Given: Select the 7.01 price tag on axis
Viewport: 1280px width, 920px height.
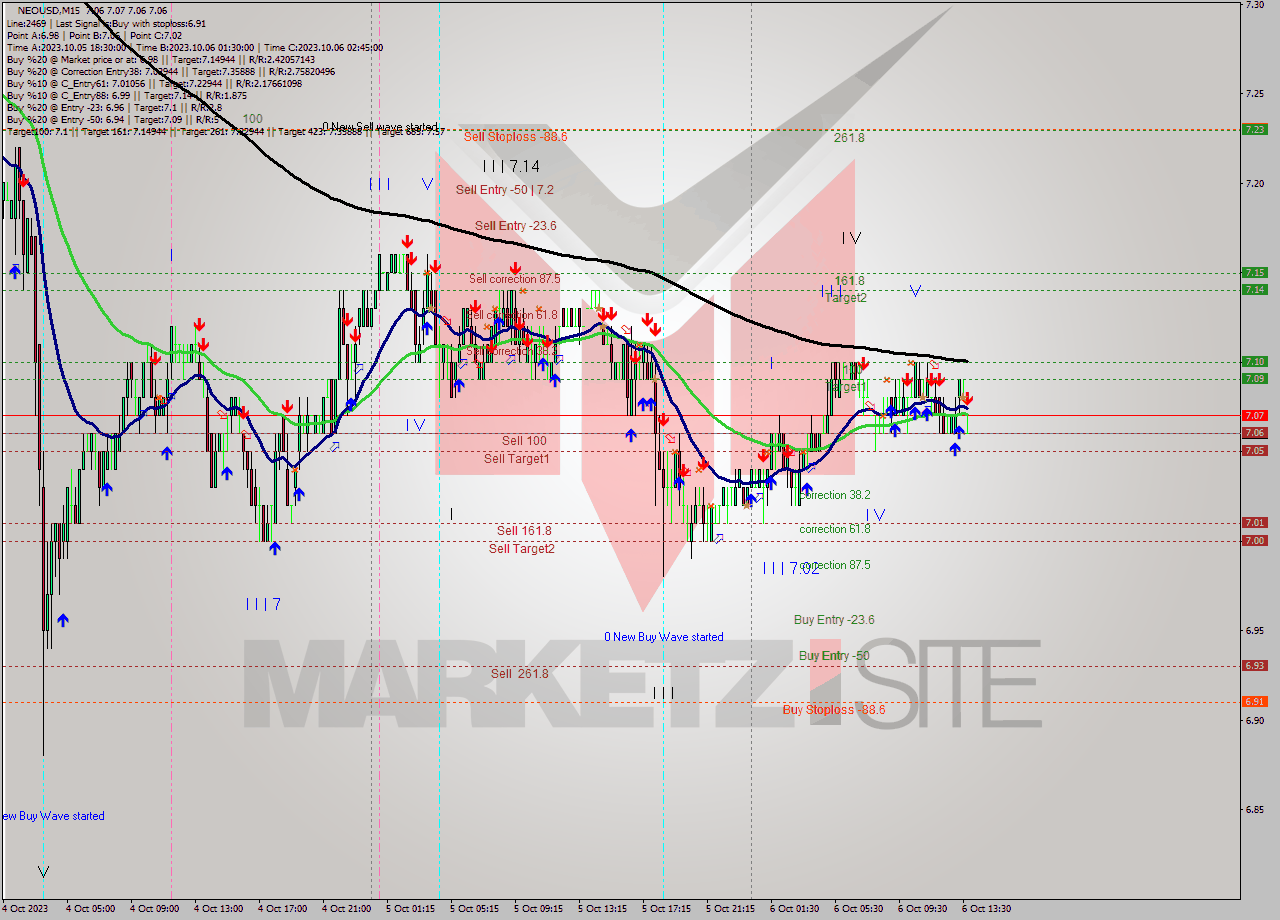Looking at the screenshot, I should click(1254, 523).
